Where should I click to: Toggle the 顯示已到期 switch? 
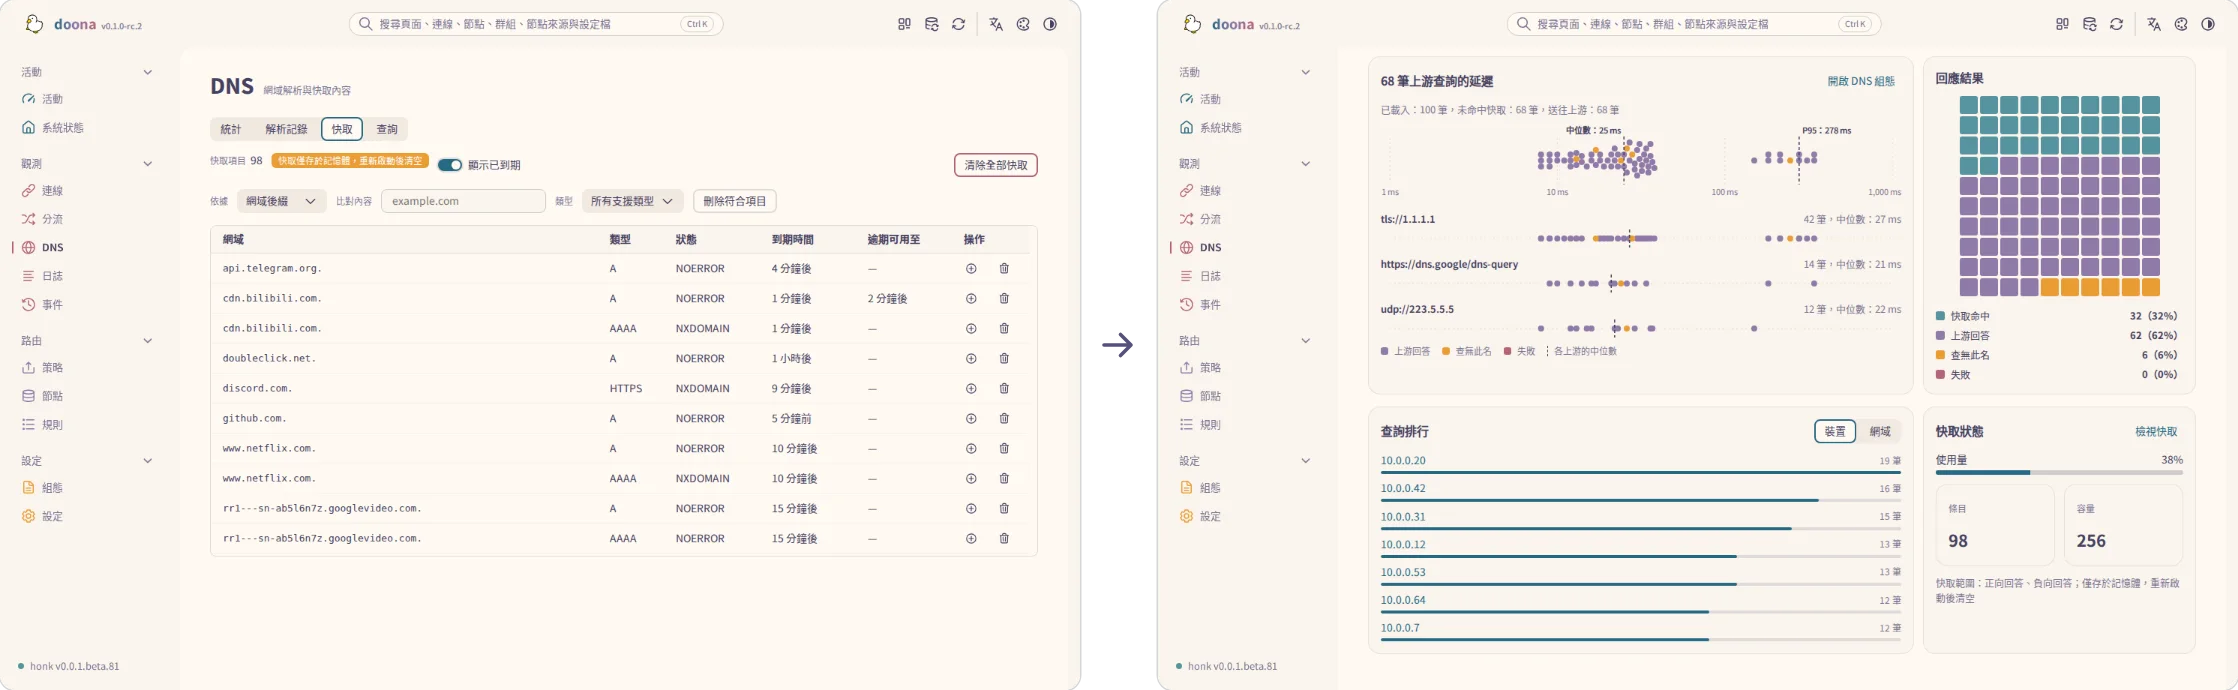(450, 165)
